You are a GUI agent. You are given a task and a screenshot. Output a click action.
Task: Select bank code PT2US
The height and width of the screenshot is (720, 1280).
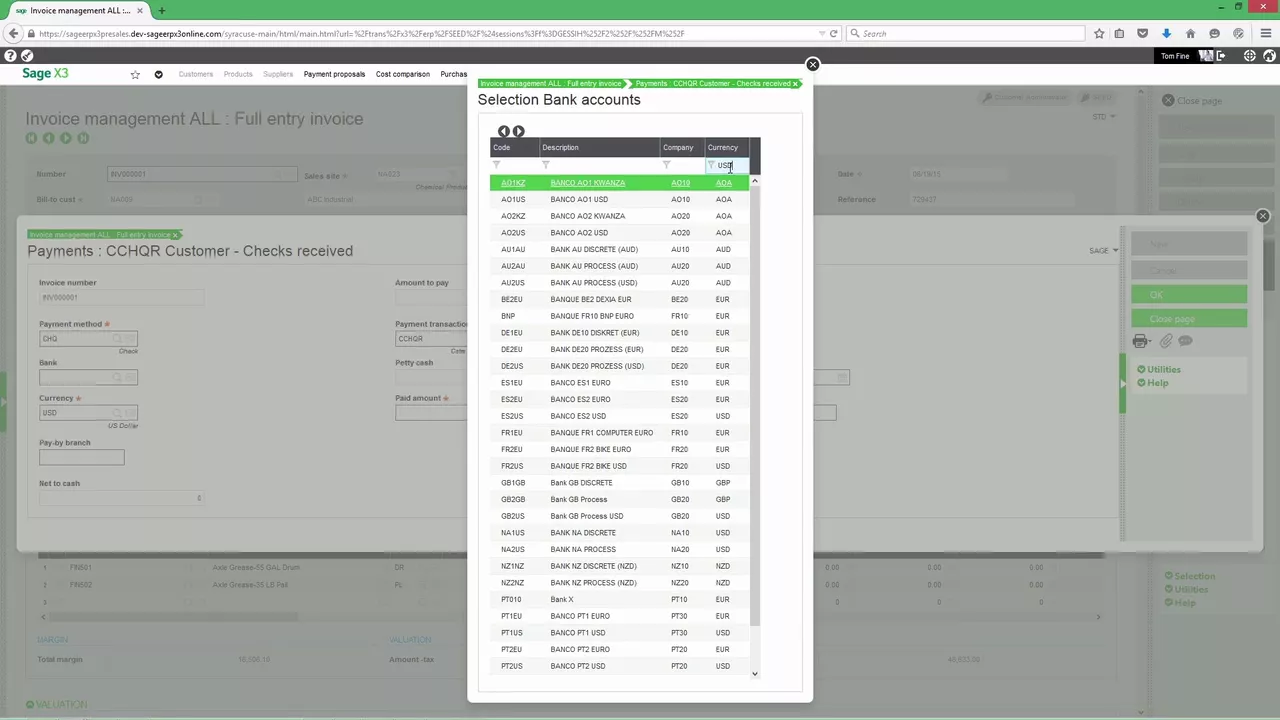click(512, 666)
